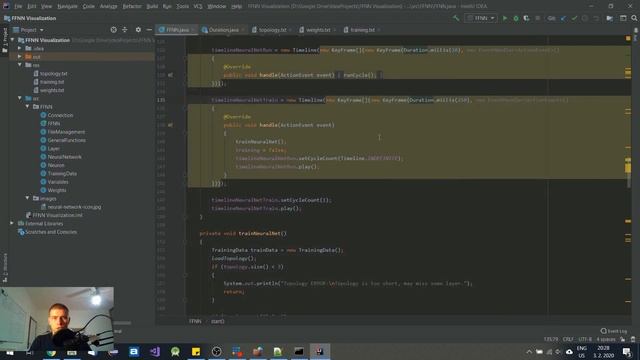The width and height of the screenshot is (640, 360).
Task: Switch to the training.txt editor tab
Action: [362, 30]
